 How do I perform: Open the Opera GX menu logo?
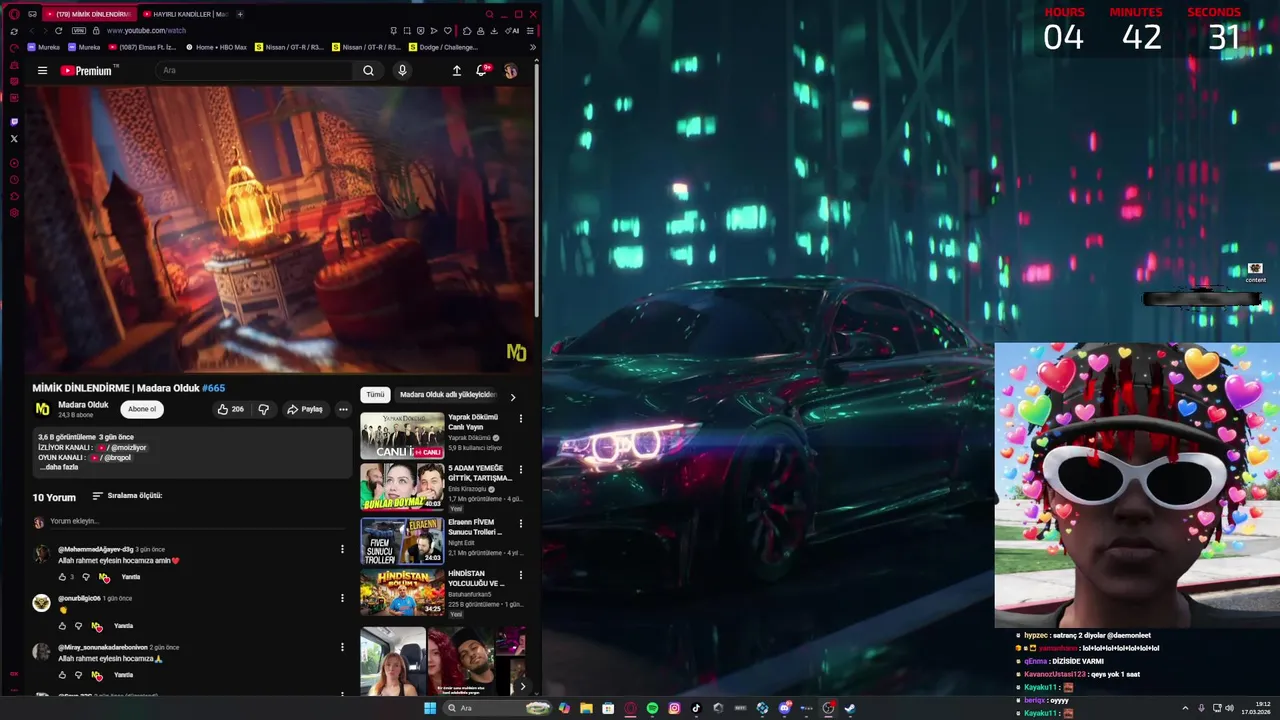[14, 14]
